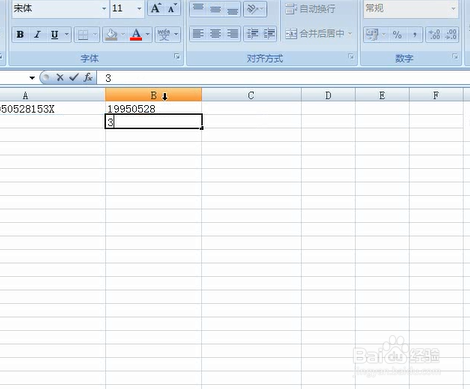Screen dimensions: 470x389
Task: Increase decimal places
Action: [434, 34]
